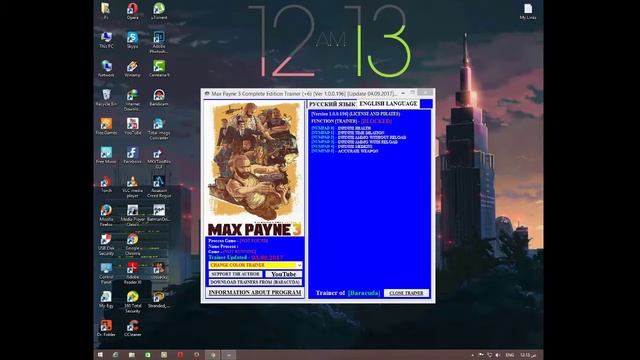This screenshot has height=360, width=640.
Task: Click the Max Payne 3 cover artwork
Action: (255, 168)
